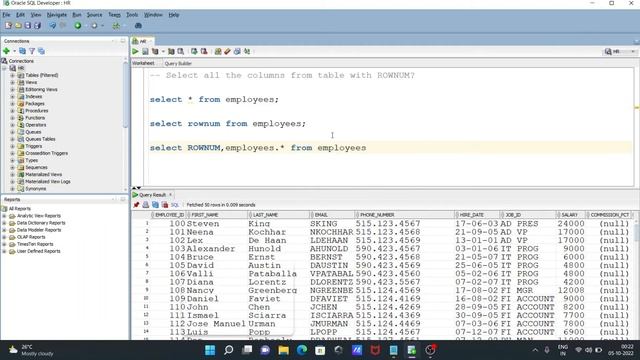
Task: Select the Queues Tables tree item
Action: 40,139
